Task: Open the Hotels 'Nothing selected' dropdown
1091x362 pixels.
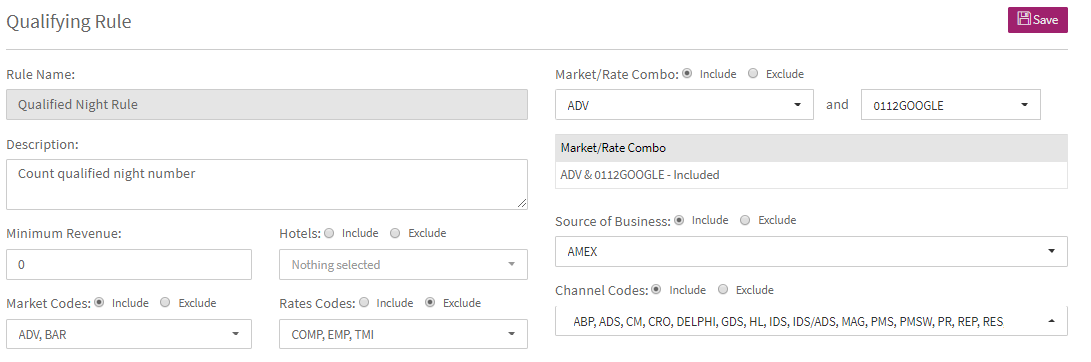Action: pos(403,265)
